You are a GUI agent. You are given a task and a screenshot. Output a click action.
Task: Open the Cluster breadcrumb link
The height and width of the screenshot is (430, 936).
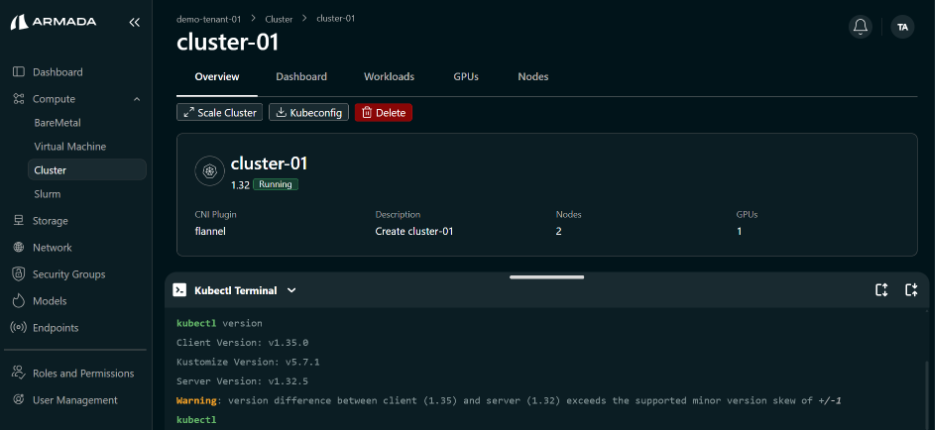click(279, 19)
